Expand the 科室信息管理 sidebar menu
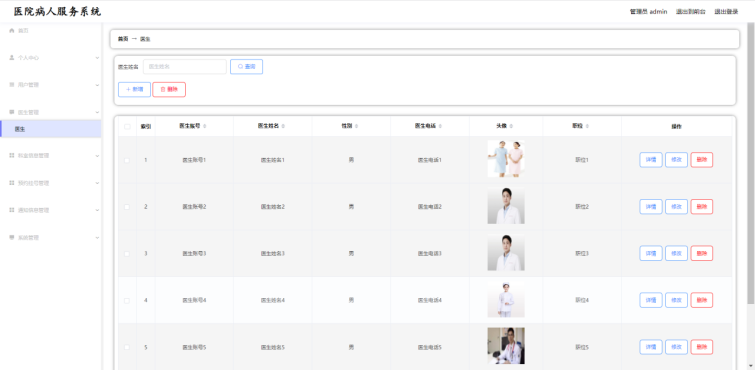This screenshot has height=371, width=755. 51,156
